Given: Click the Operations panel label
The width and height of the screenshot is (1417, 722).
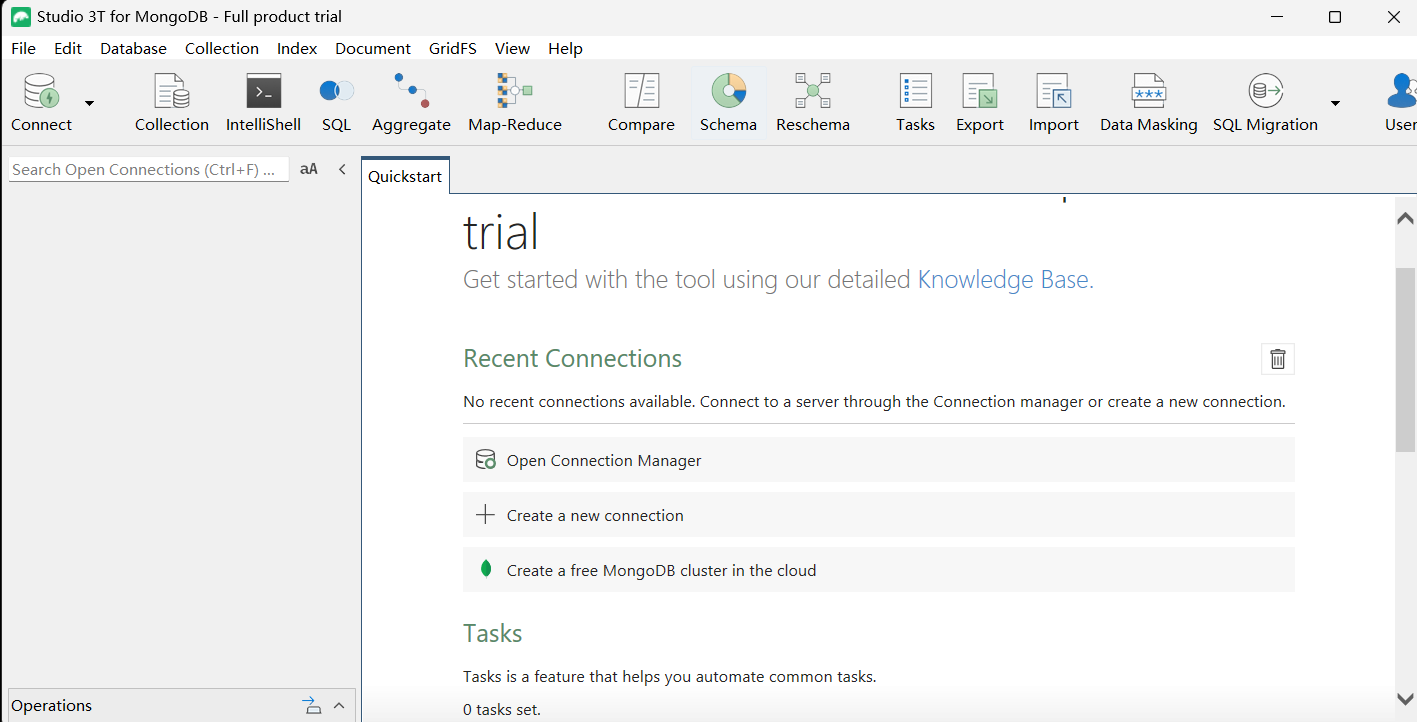Looking at the screenshot, I should 51,705.
